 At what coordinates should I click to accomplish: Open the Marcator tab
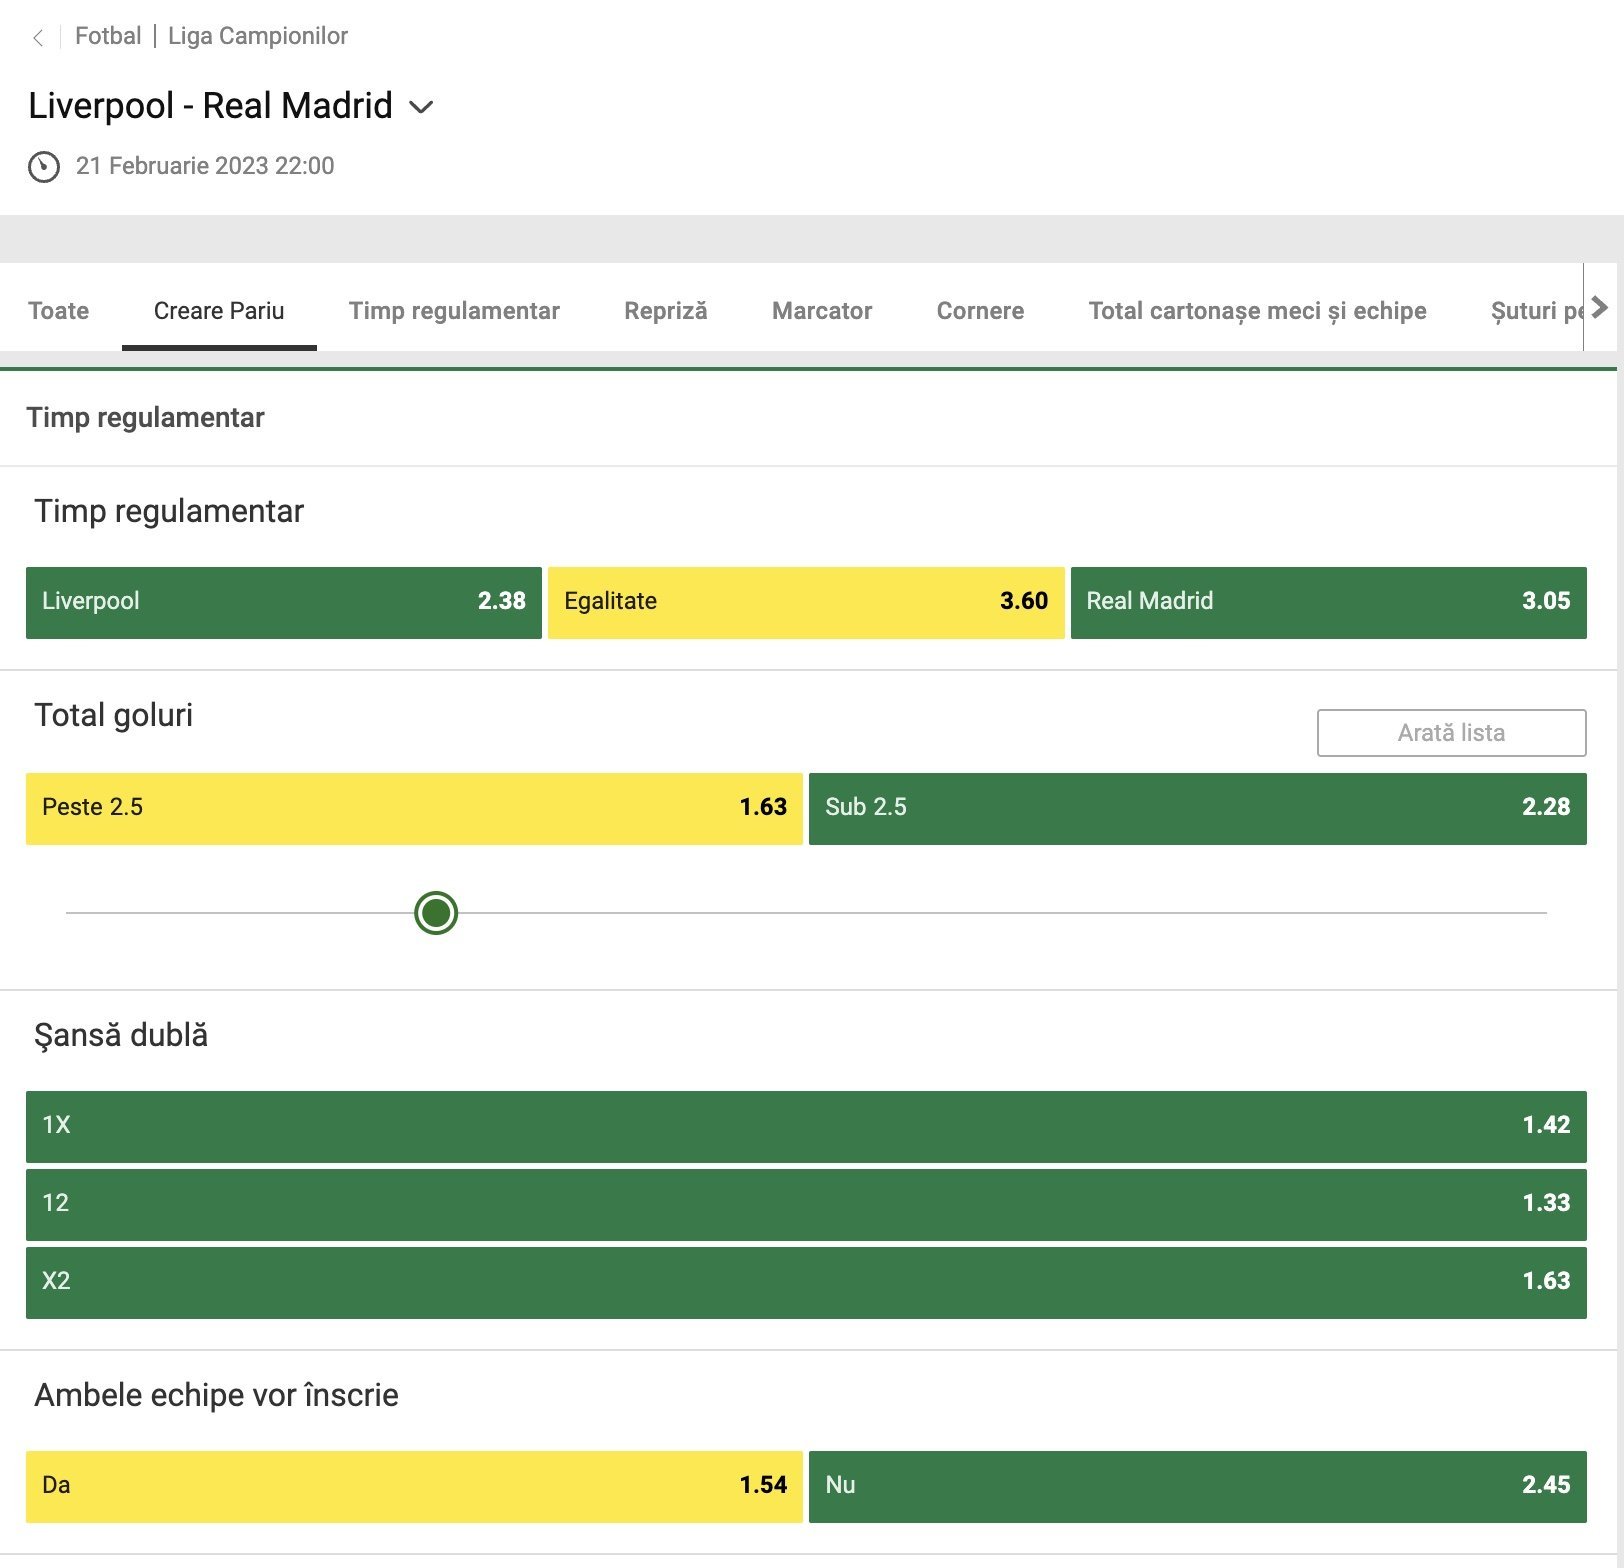[822, 311]
